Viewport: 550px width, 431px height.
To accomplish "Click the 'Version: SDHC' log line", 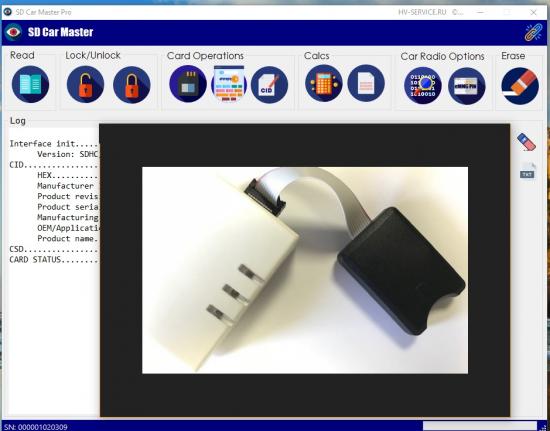I will (68, 154).
